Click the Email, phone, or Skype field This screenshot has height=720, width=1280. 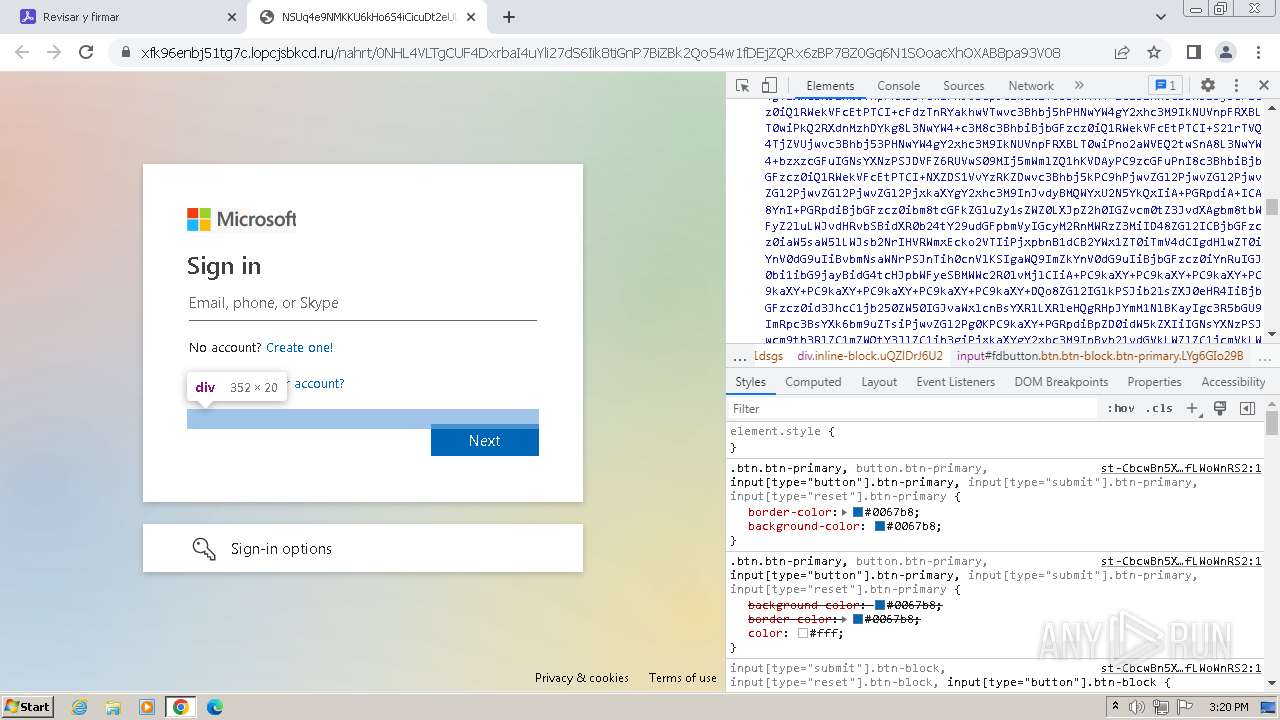362,303
